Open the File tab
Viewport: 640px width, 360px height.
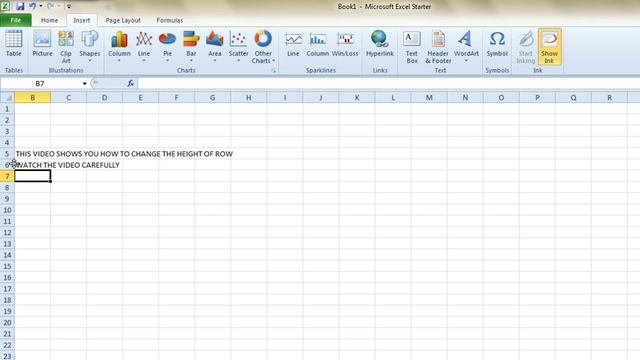(16, 20)
